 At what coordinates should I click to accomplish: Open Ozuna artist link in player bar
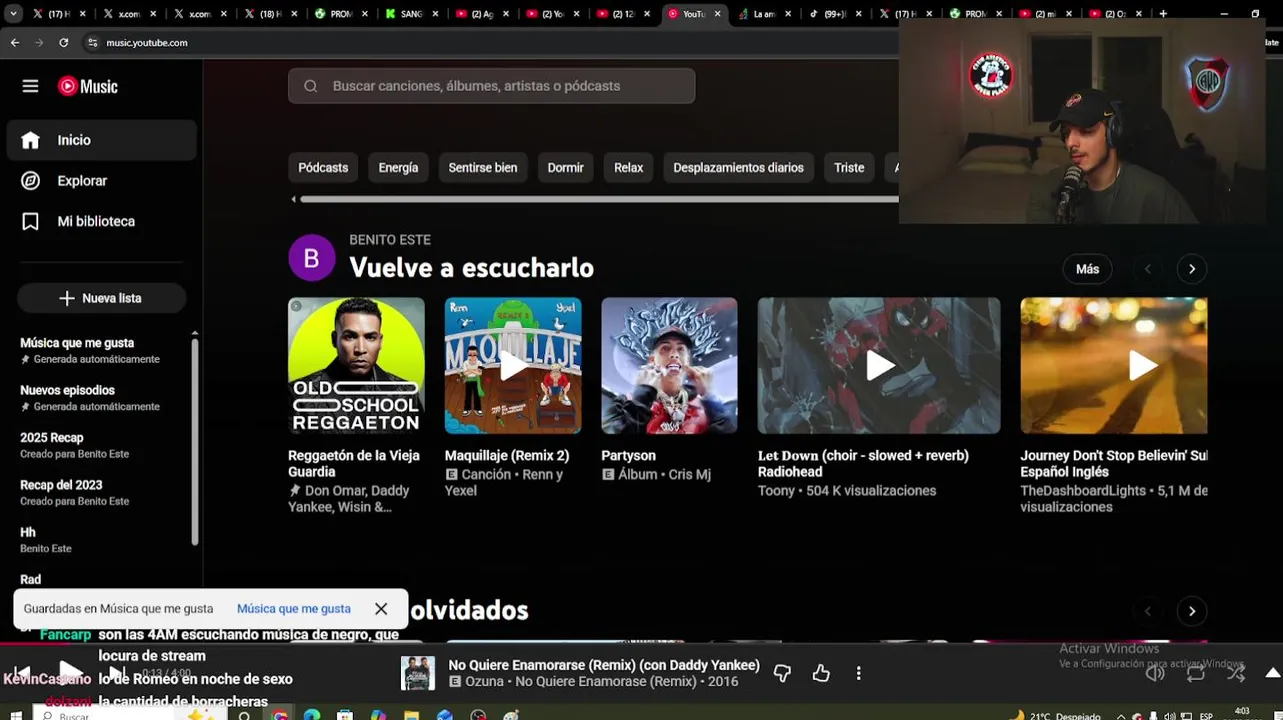pyautogui.click(x=485, y=682)
